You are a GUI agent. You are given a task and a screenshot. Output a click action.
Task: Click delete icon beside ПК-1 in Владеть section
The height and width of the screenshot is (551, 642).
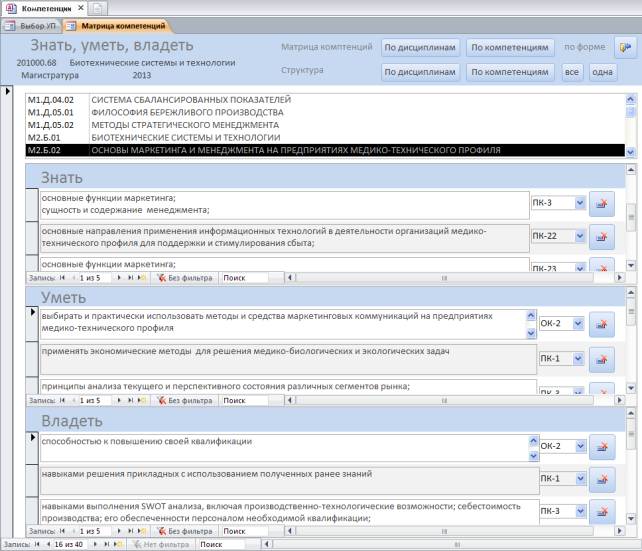click(x=603, y=480)
